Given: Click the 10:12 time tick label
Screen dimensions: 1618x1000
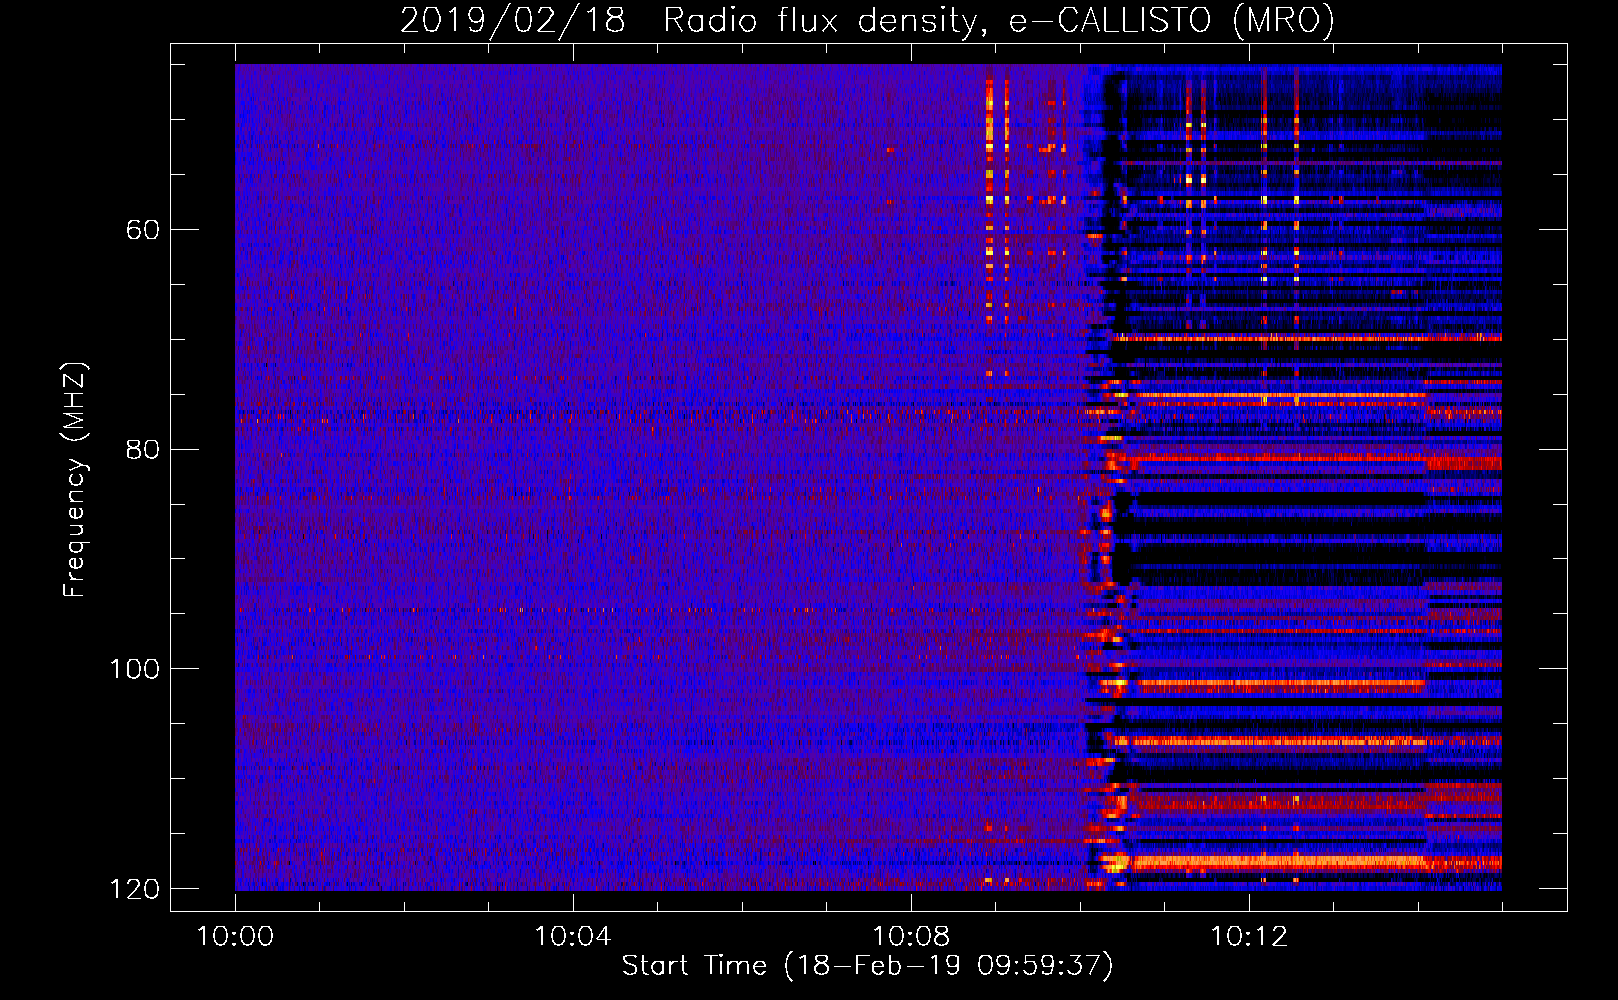Looking at the screenshot, I should click(1248, 936).
